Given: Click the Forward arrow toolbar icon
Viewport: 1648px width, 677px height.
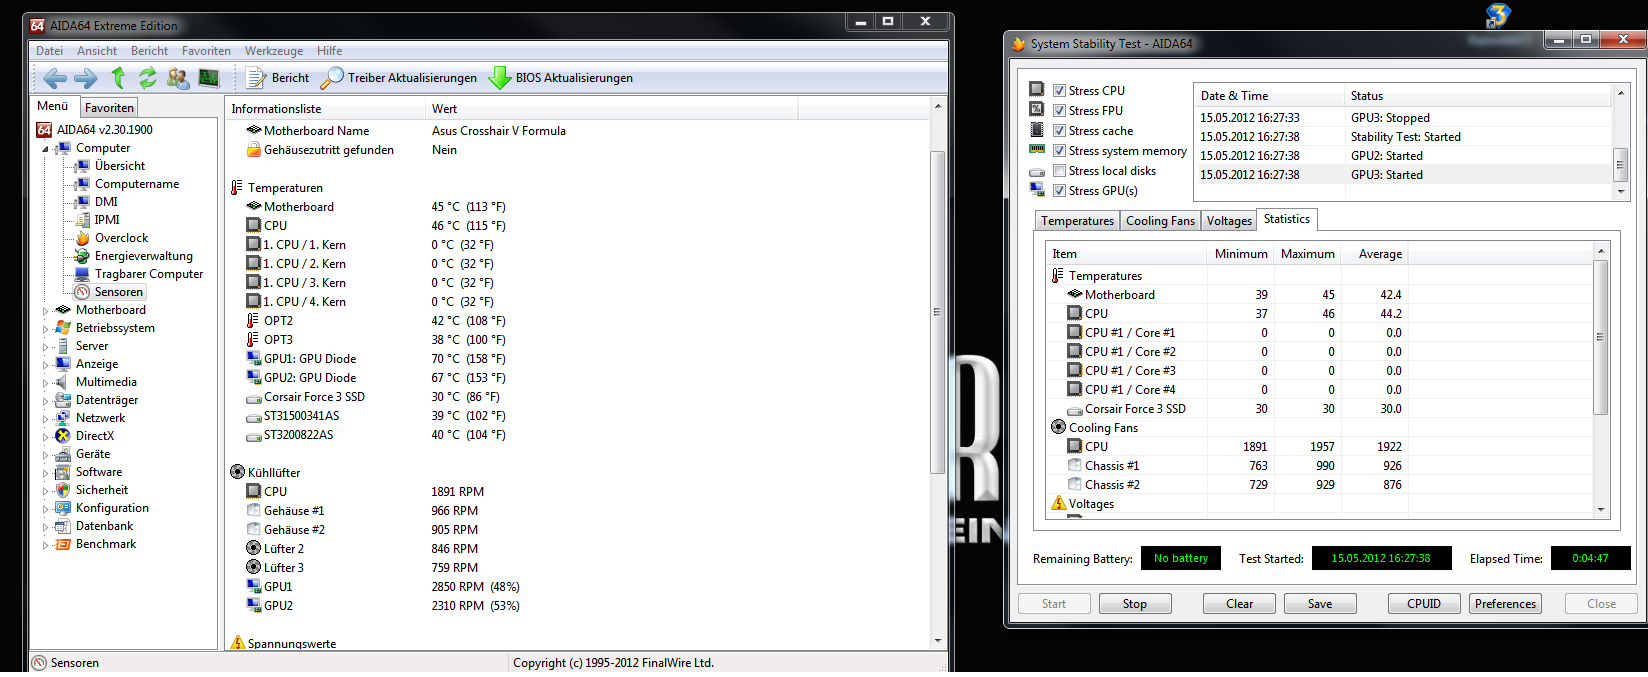Looking at the screenshot, I should click(x=86, y=77).
